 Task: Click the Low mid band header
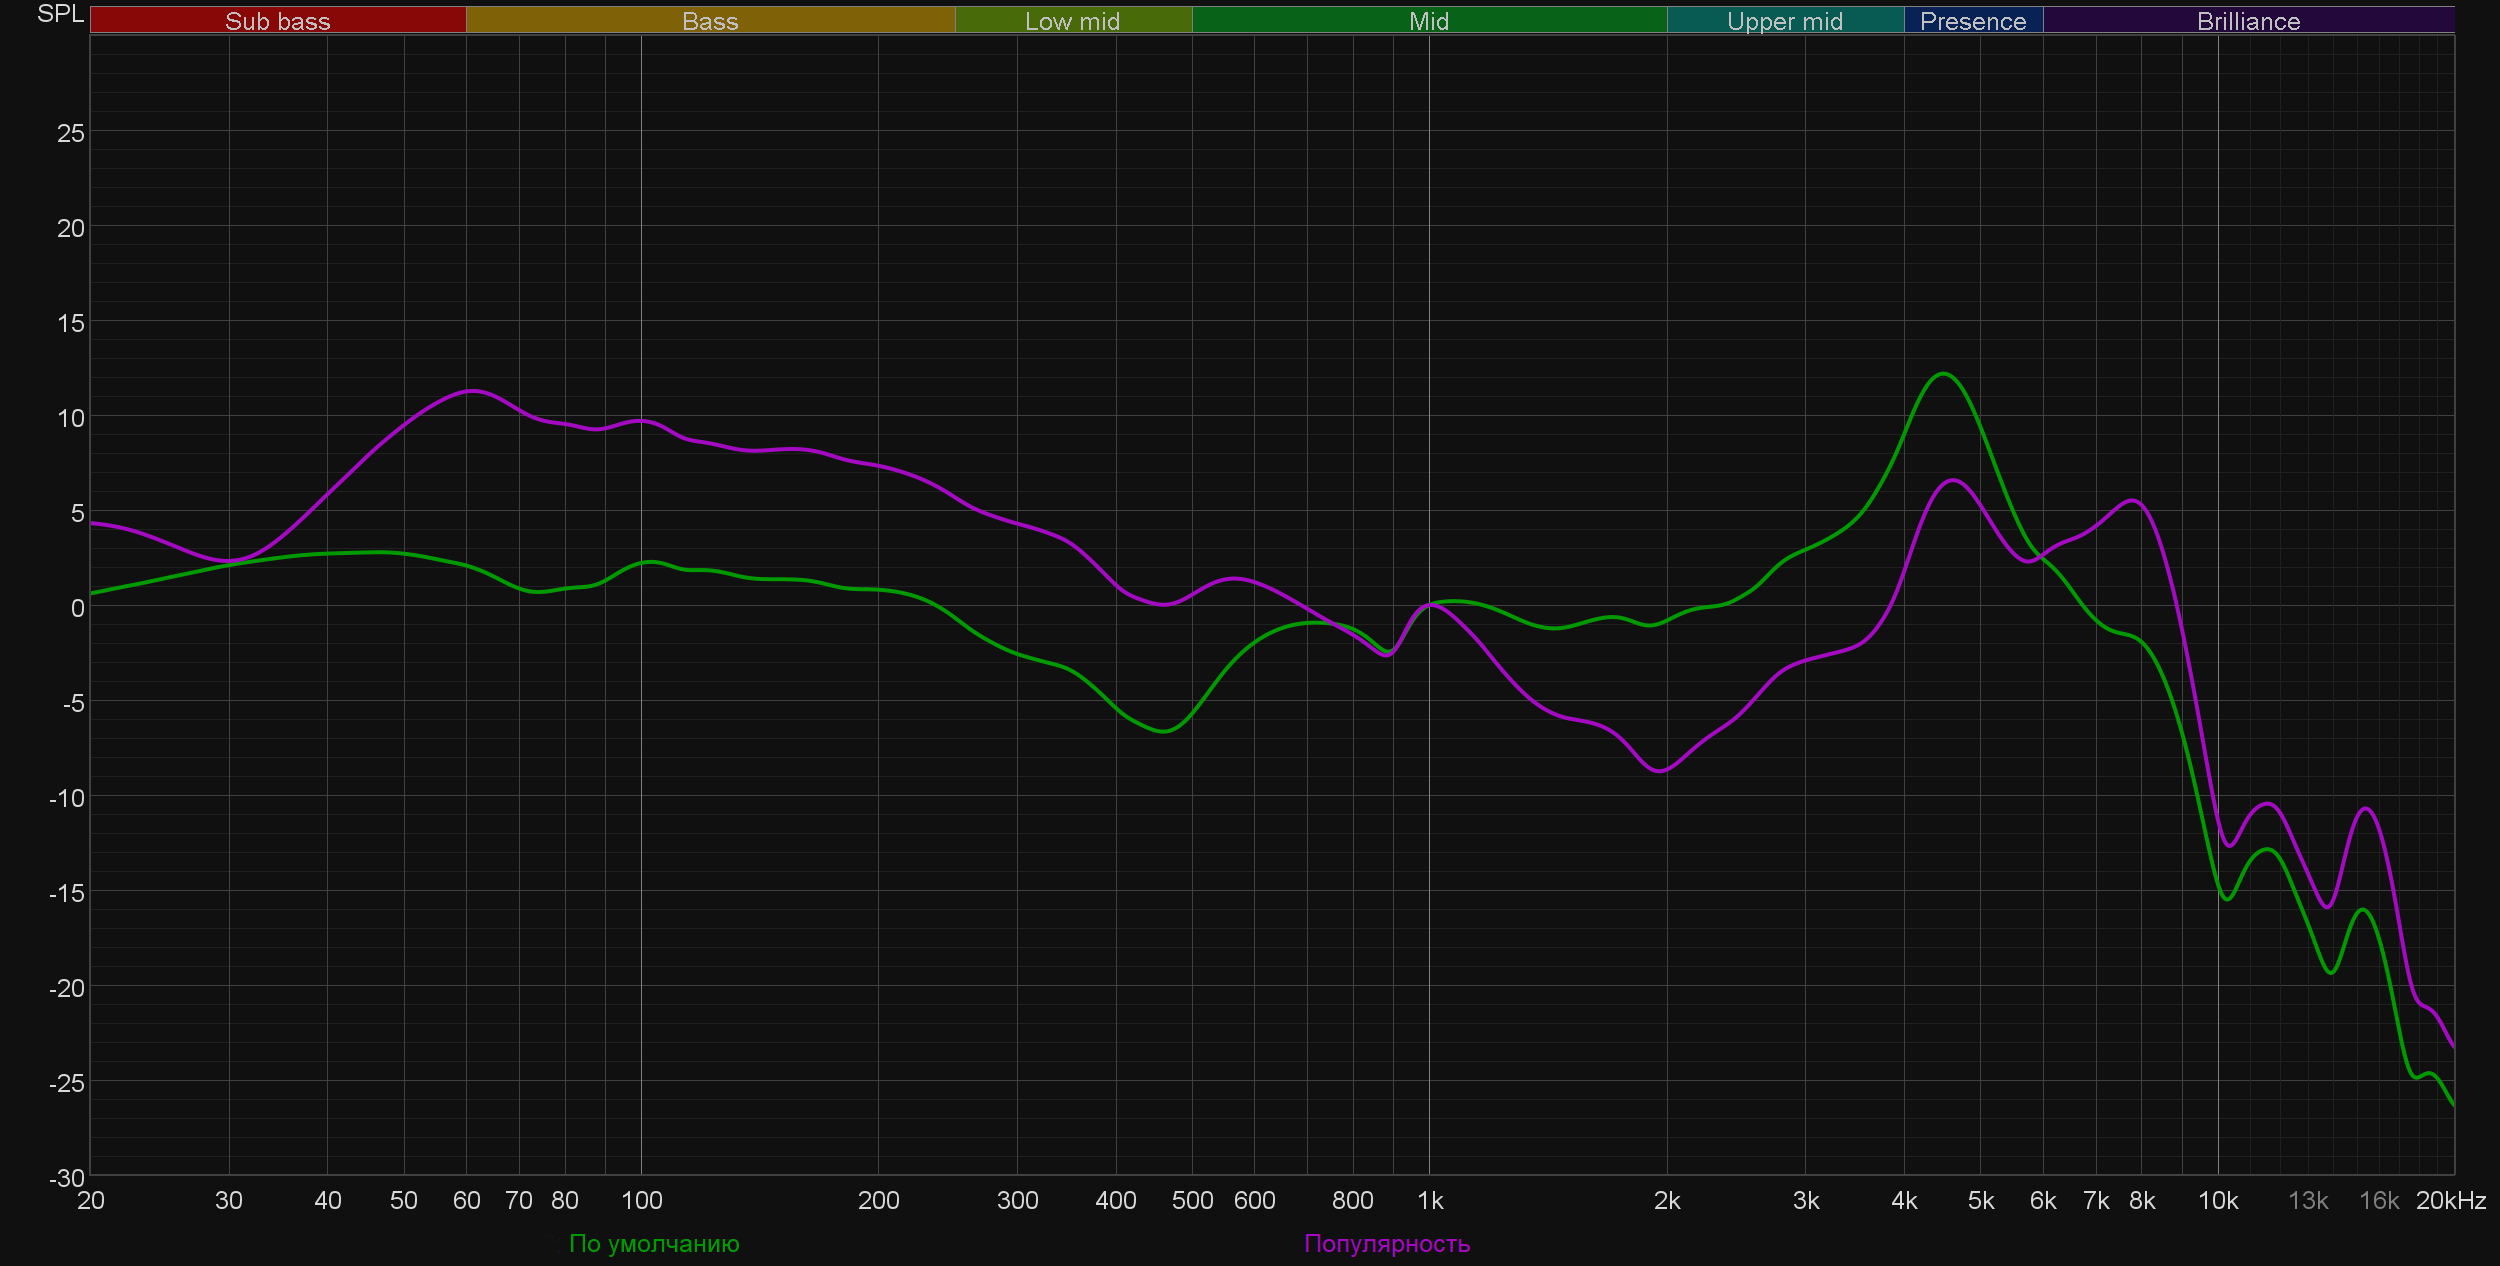click(x=1072, y=21)
